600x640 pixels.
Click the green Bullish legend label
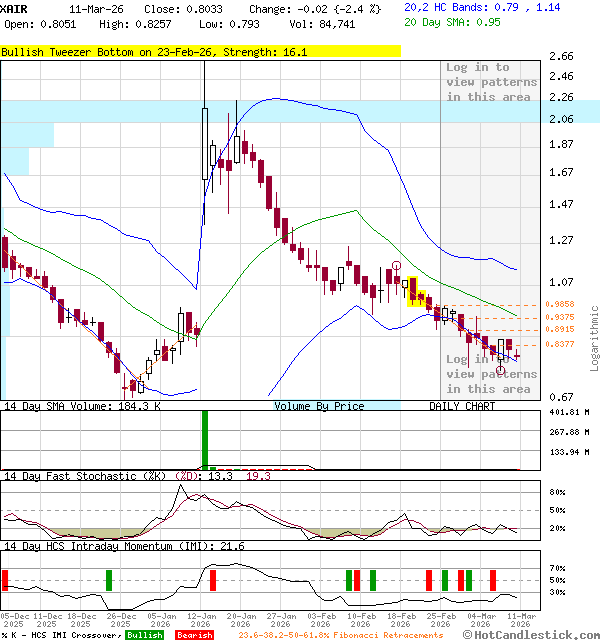click(x=145, y=635)
